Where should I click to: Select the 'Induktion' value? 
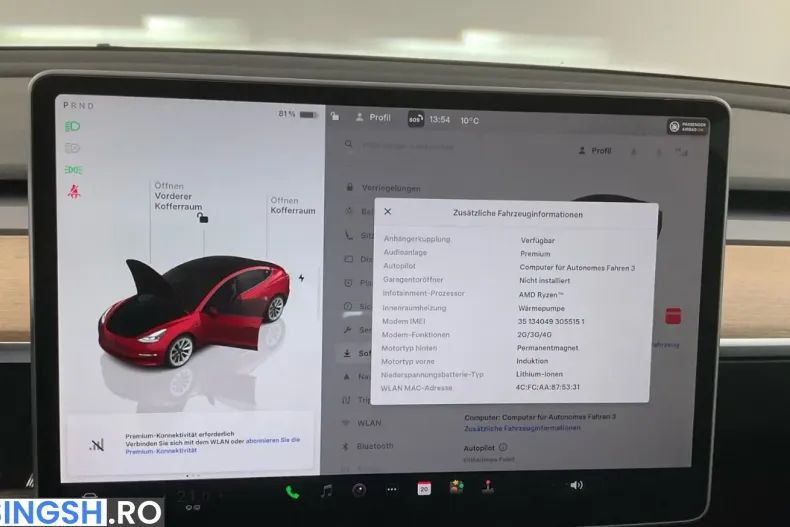pos(532,361)
